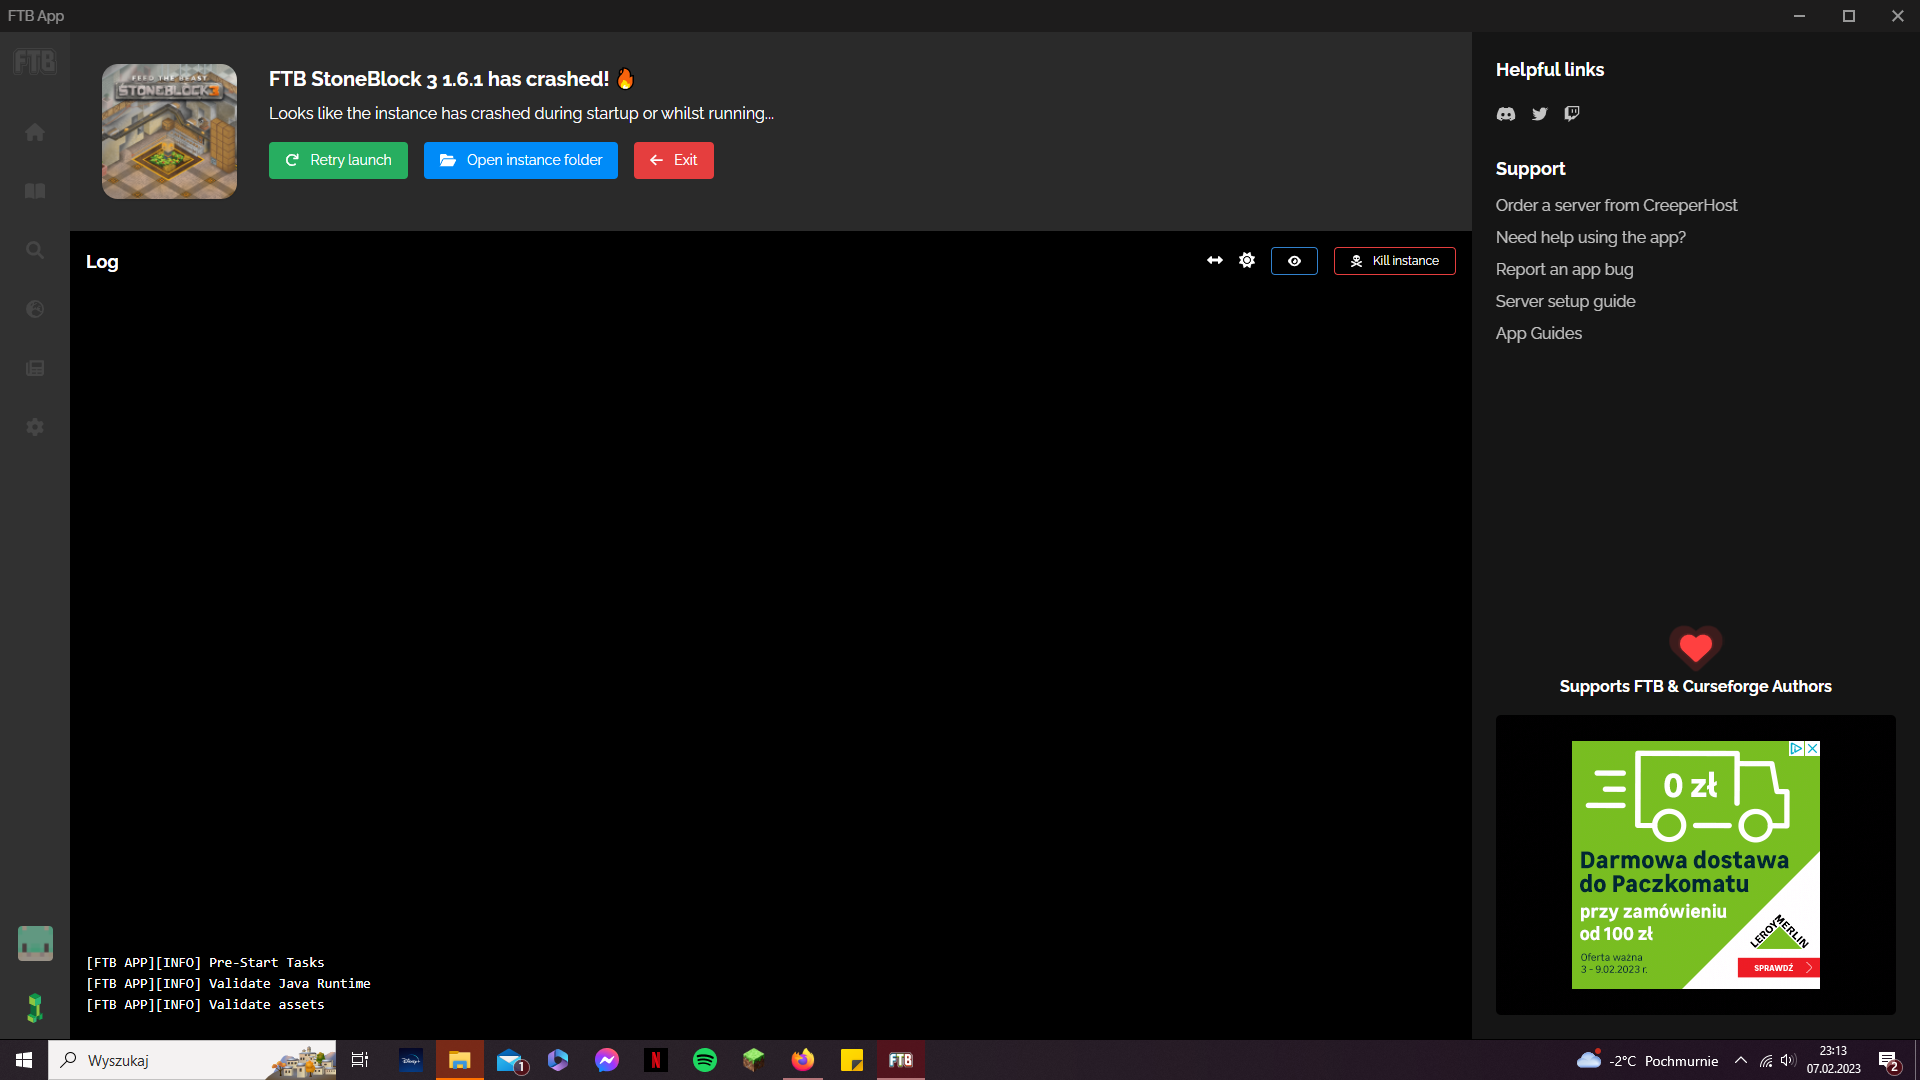Screen dimensions: 1920x1080
Task: Change log theme with sun icon
Action: (x=1247, y=260)
